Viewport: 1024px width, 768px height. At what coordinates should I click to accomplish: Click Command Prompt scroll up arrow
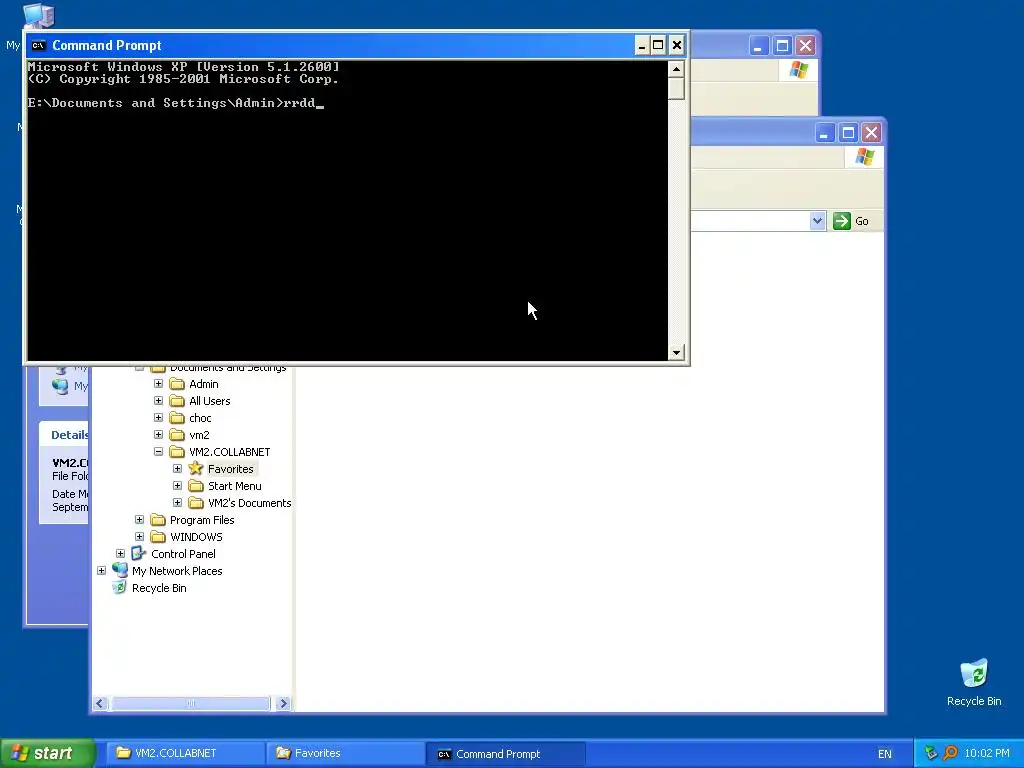coord(676,69)
